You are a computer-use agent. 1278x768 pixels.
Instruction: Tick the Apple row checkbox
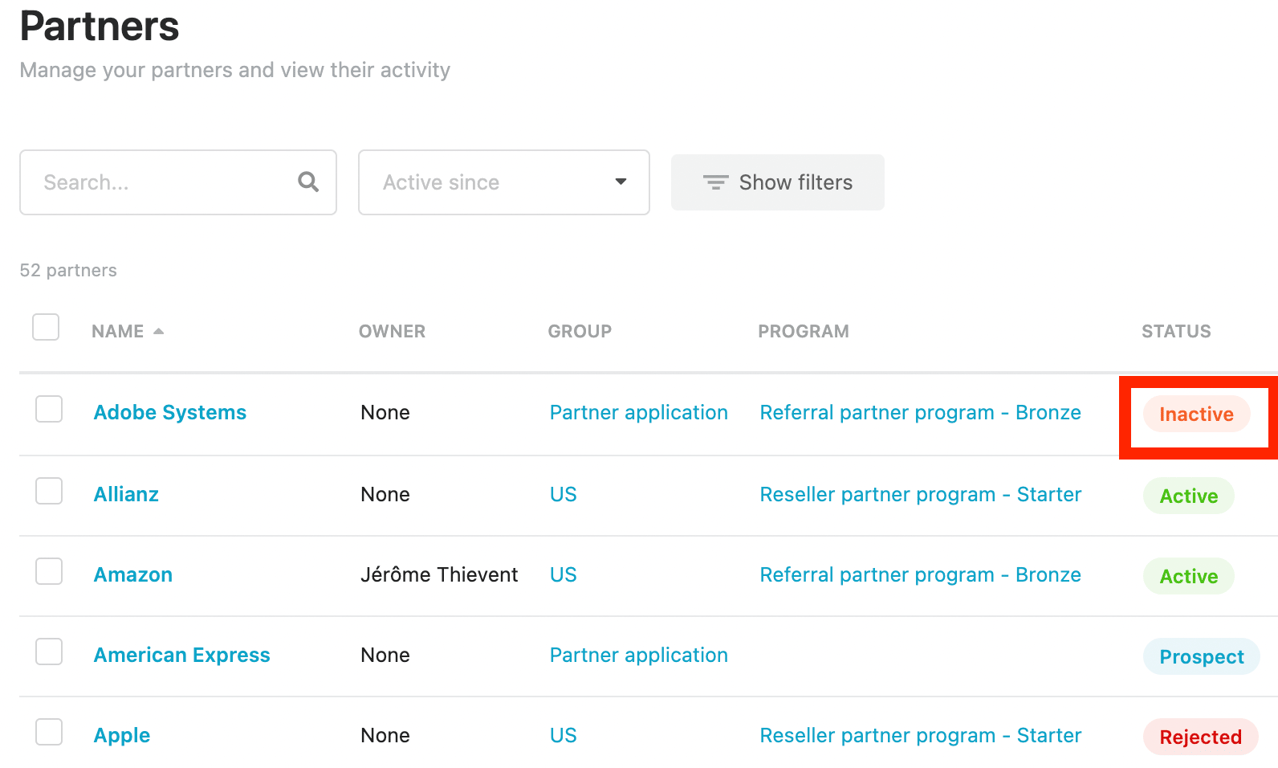pos(49,732)
